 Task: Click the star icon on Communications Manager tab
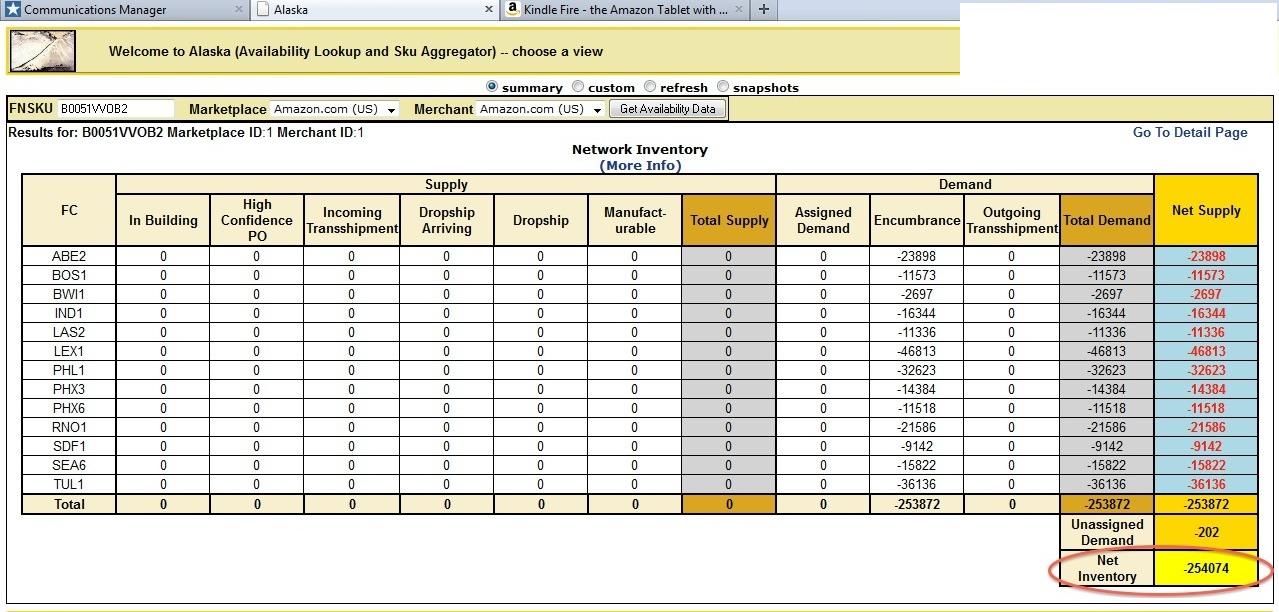pyautogui.click(x=12, y=10)
